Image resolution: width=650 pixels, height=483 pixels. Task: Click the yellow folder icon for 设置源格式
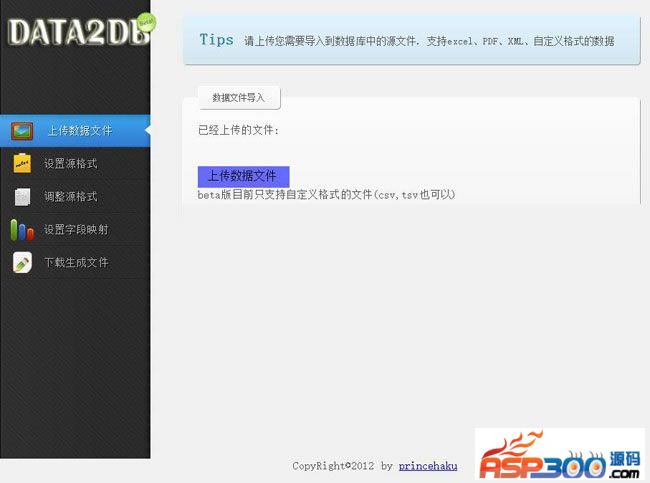[22, 163]
